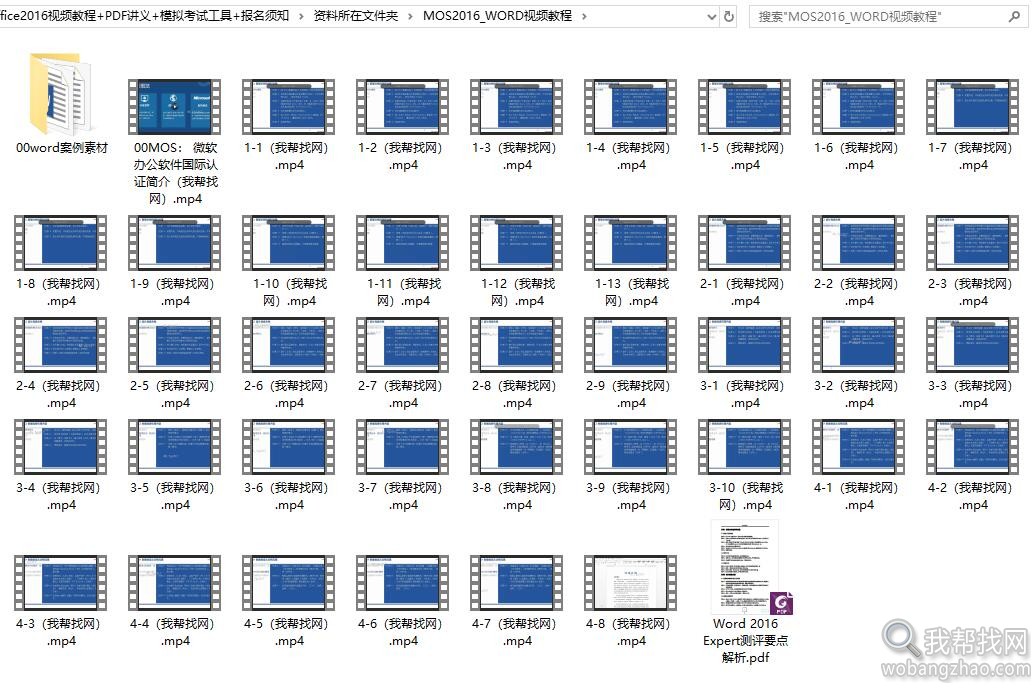Image resolution: width=1036 pixels, height=688 pixels.
Task: Select the 1-4 mp4 video icon
Action: tap(631, 107)
